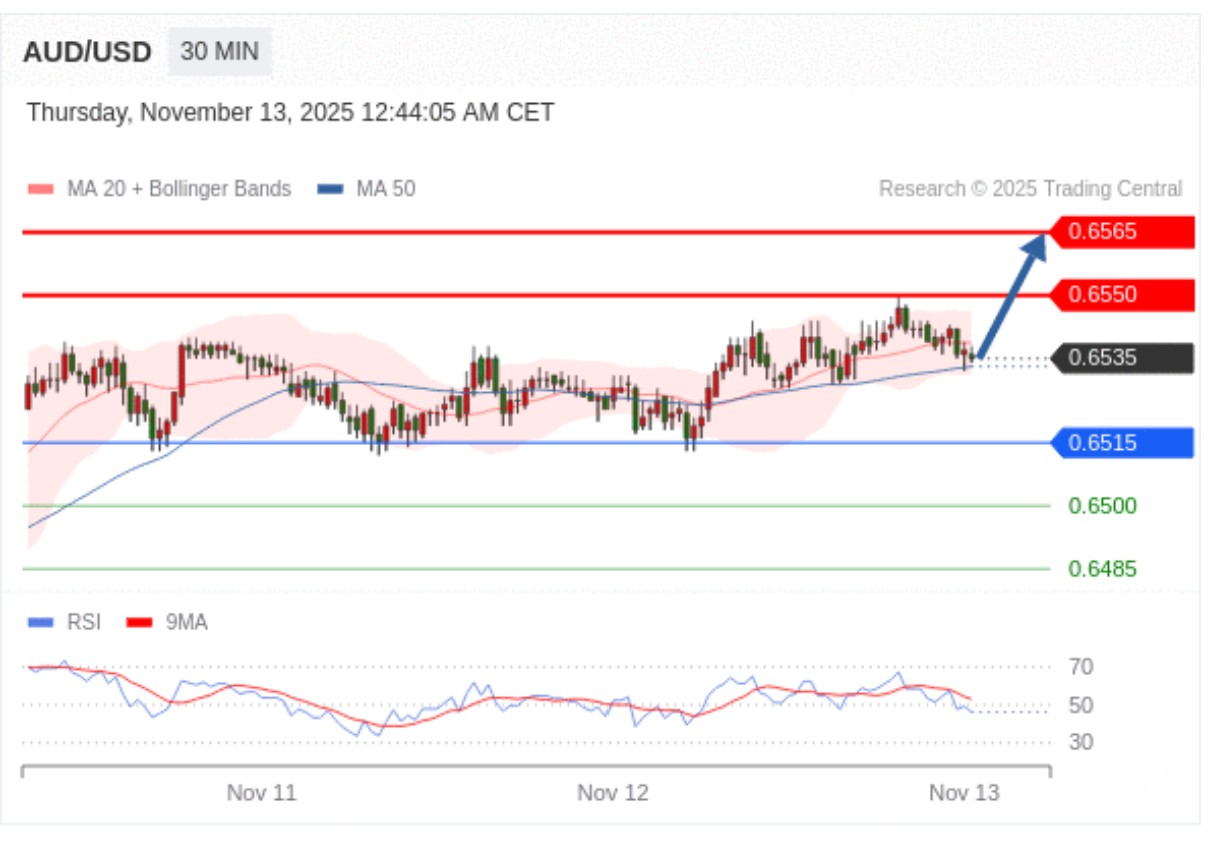Click the 0.6565 red resistance label
The image size is (1212, 852).
click(1121, 232)
